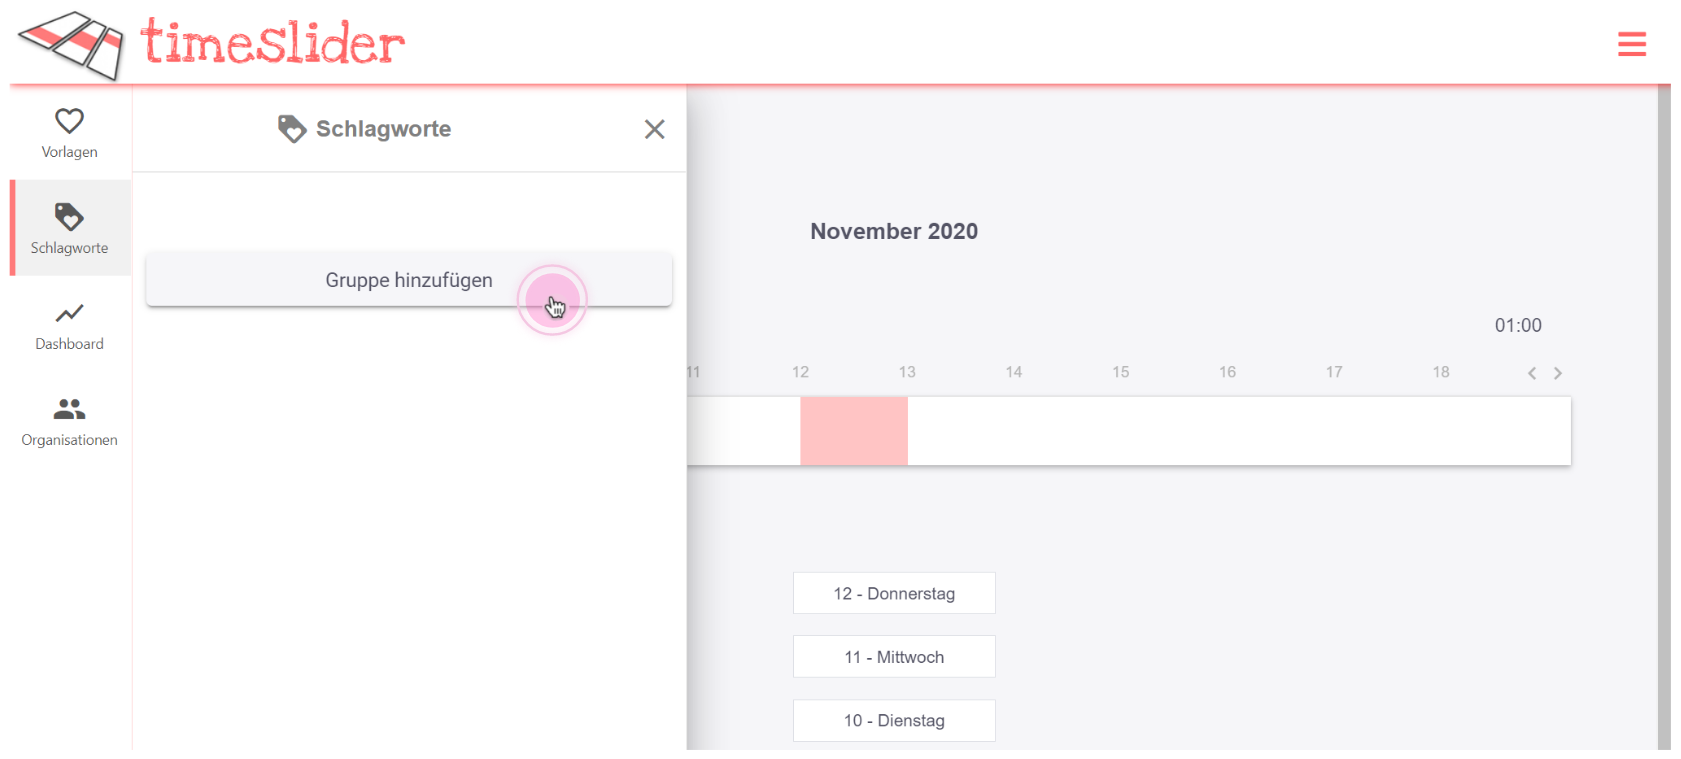The width and height of the screenshot is (1681, 759).
Task: Open the Vorlagen heart icon
Action: [69, 121]
